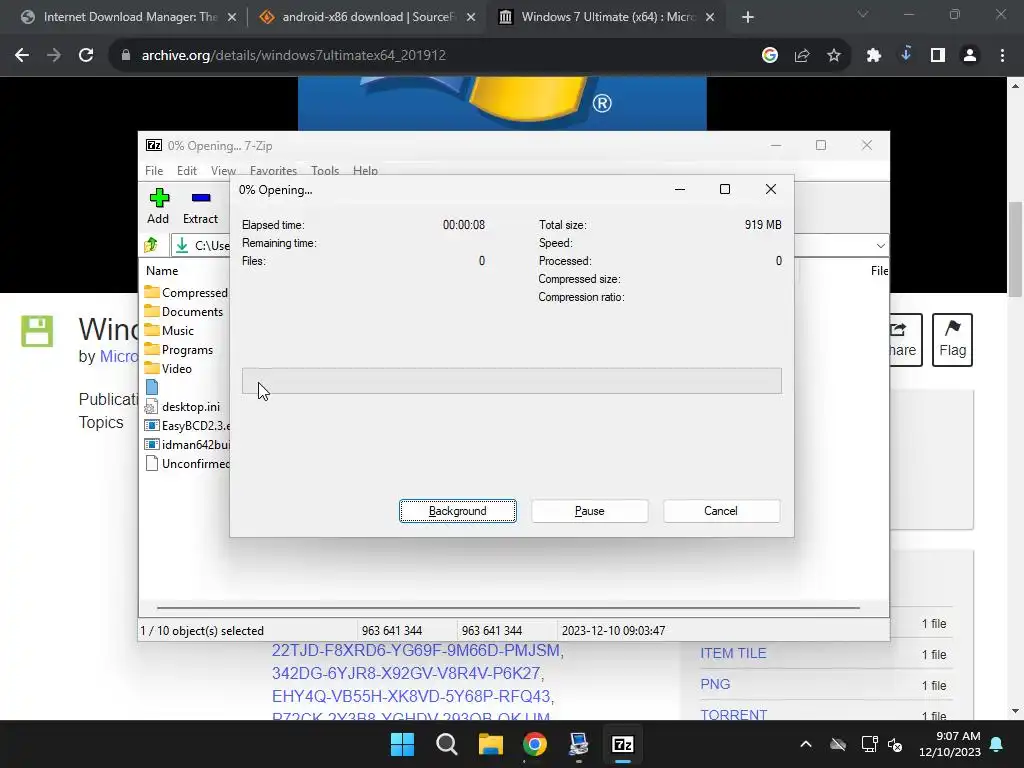The height and width of the screenshot is (768, 1024).
Task: Click the up-folder icon in 7-Zip
Action: coord(152,245)
